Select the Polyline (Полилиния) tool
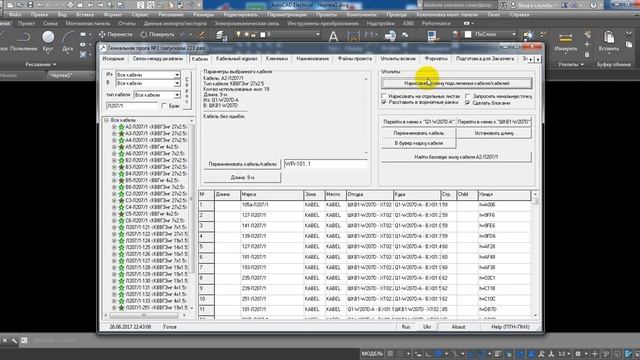The image size is (640, 360). click(24, 41)
